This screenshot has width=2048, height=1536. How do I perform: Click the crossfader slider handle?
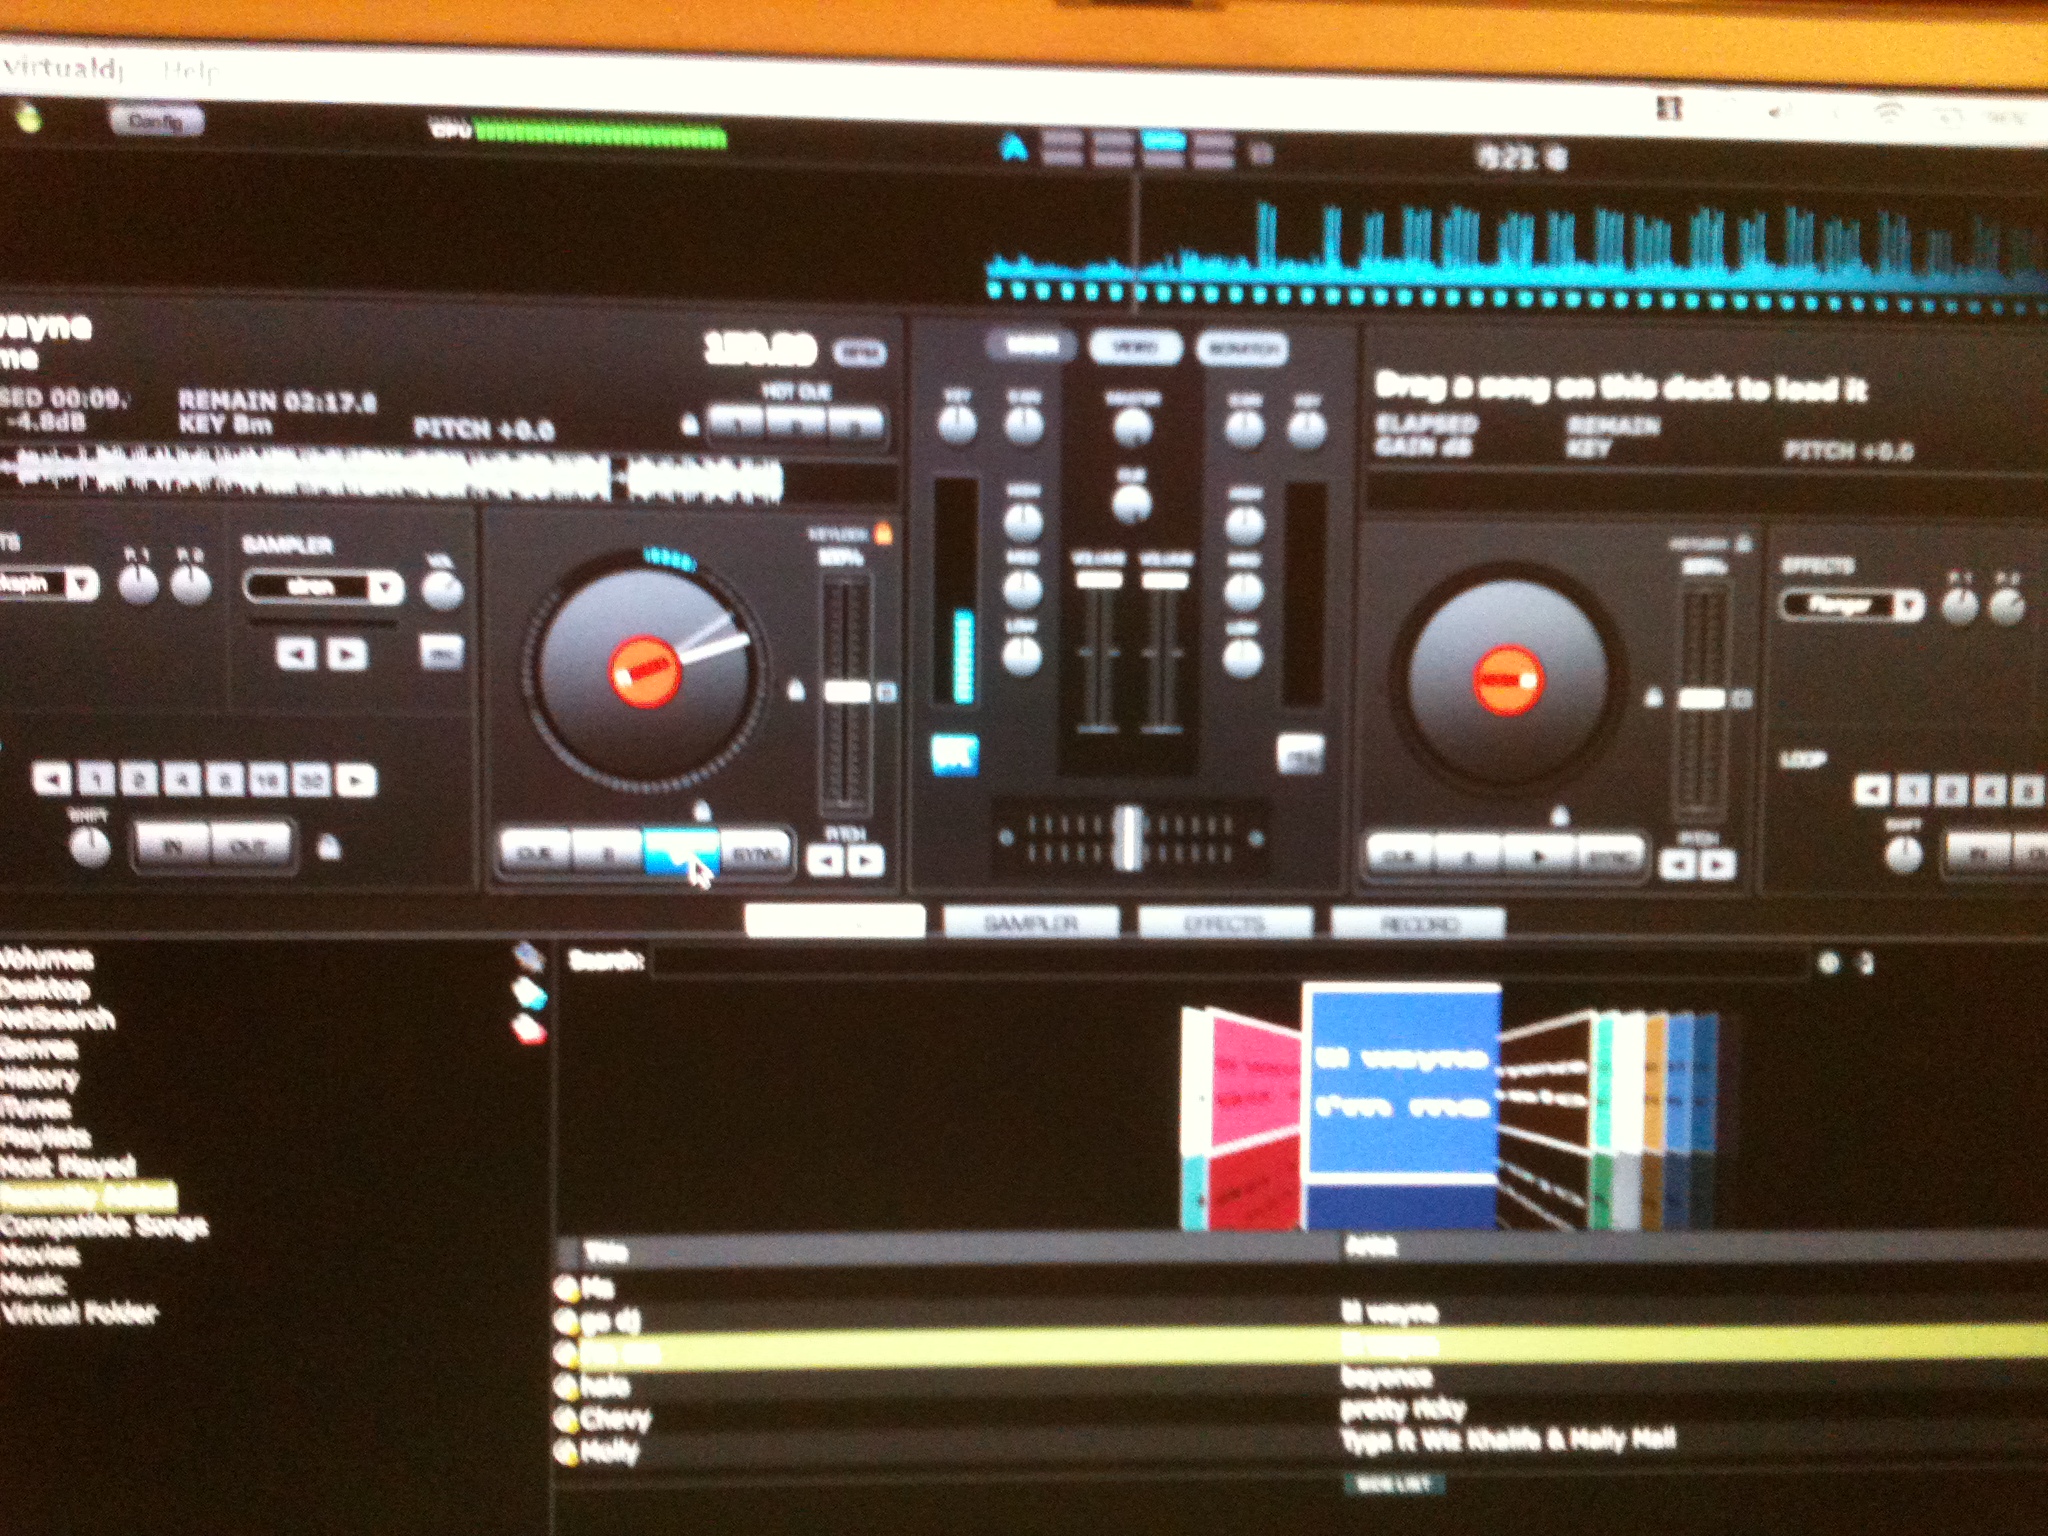(x=1129, y=836)
